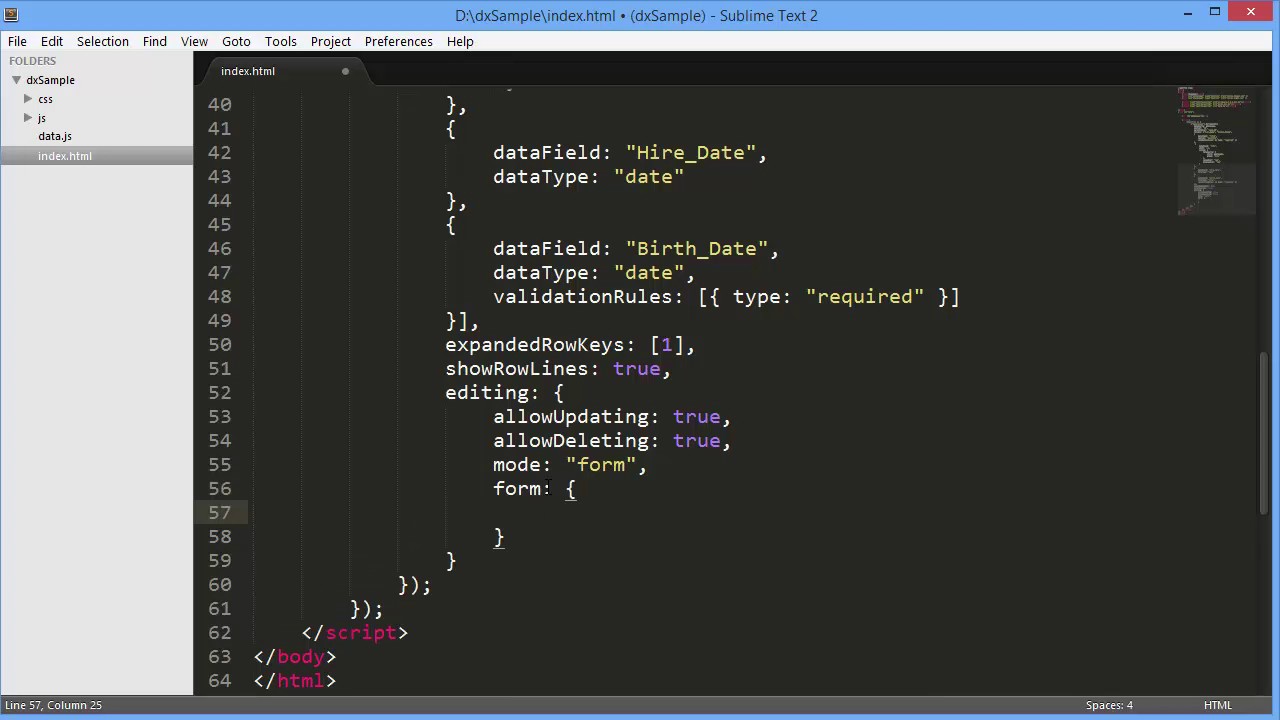Click the validationRules property name
Image resolution: width=1280 pixels, height=720 pixels.
click(582, 297)
